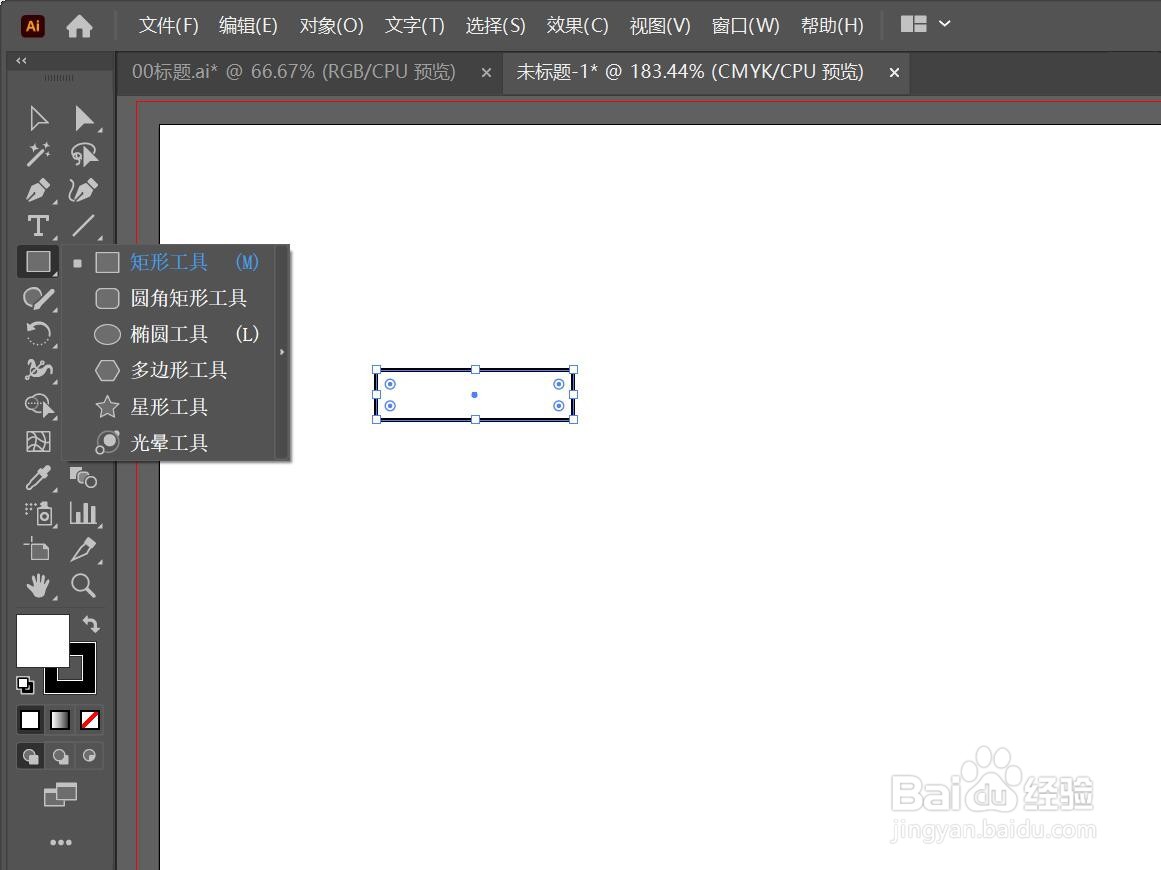Enable Draw Inside mode
Image resolution: width=1161 pixels, height=870 pixels.
coord(90,756)
